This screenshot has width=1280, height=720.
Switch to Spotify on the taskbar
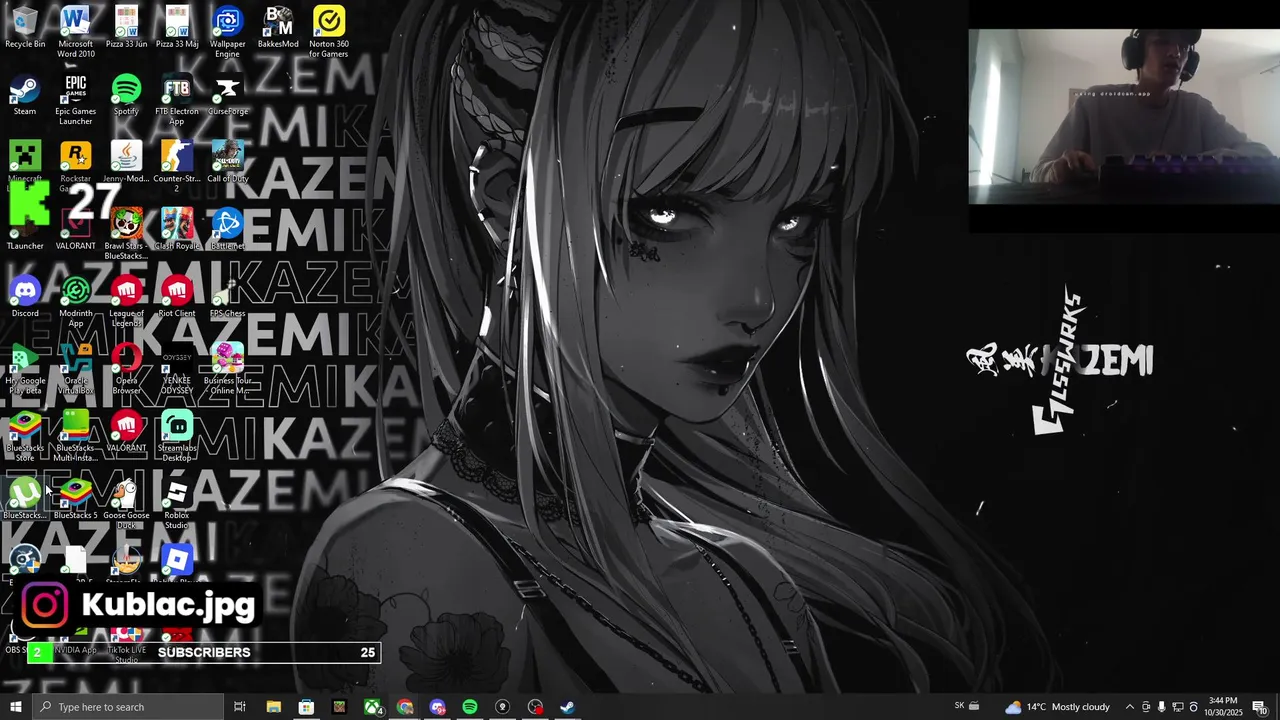[470, 707]
